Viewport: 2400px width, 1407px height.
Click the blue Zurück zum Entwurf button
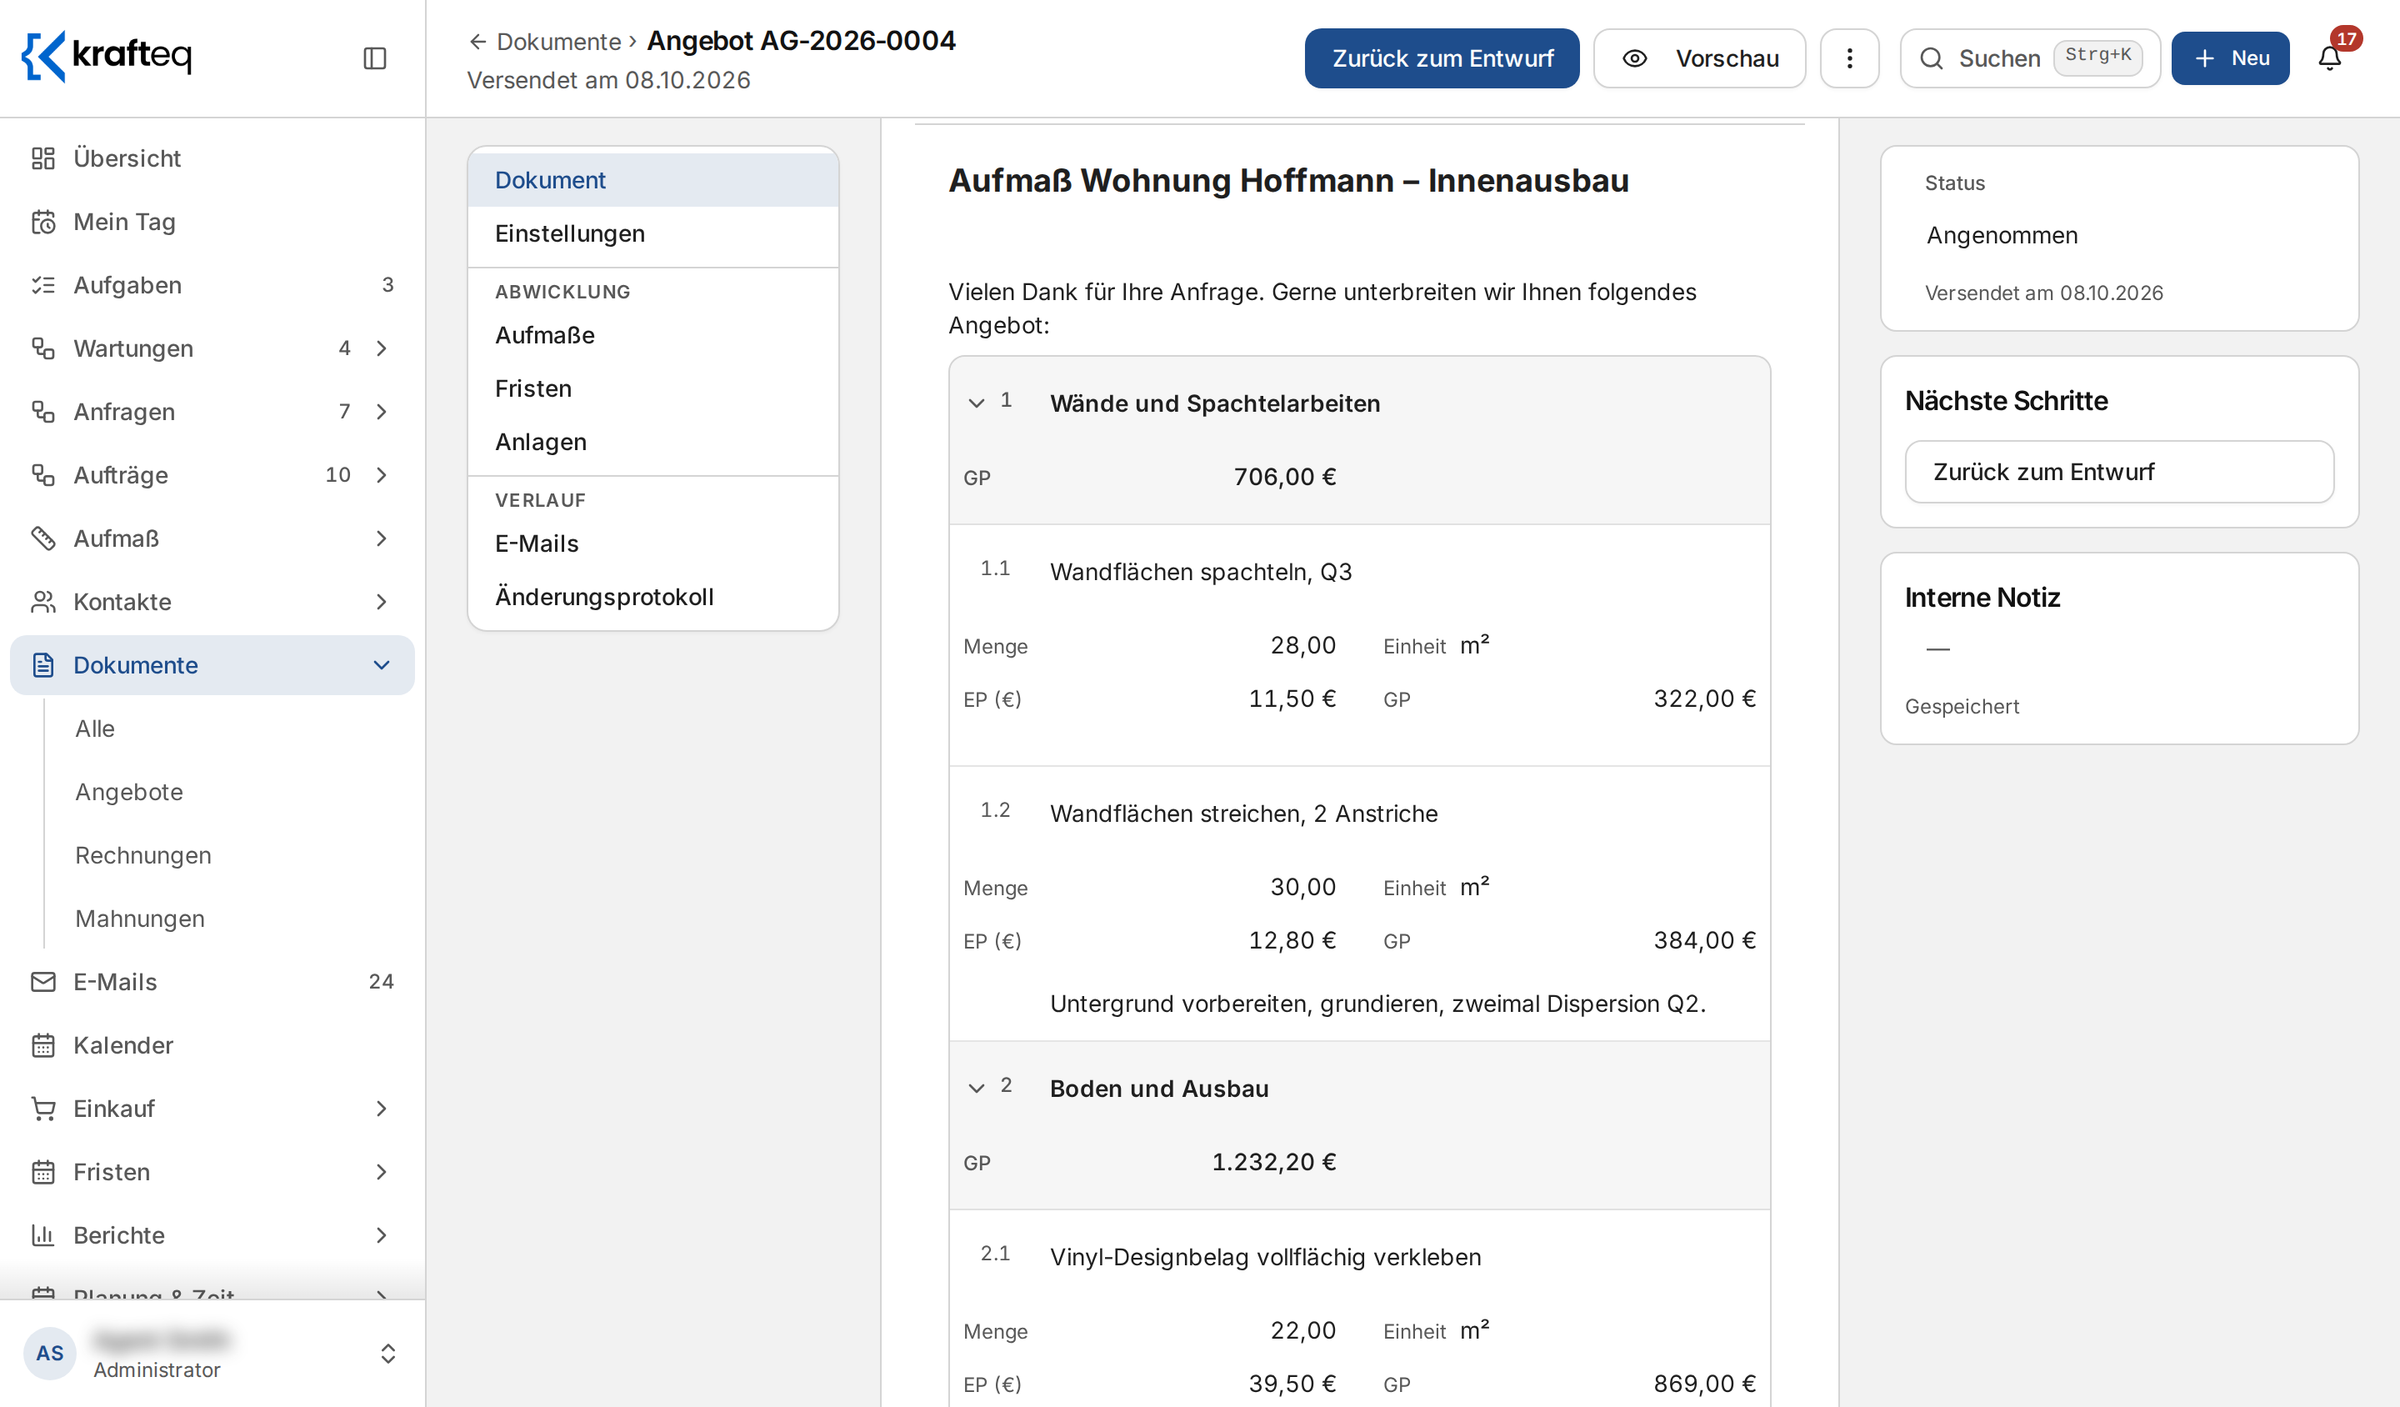(x=1442, y=58)
